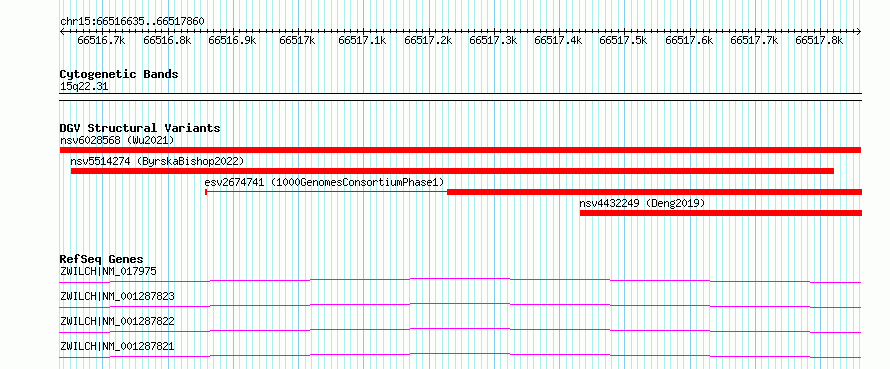Click the 66517.5k ruler tick label
Screen dimensions: 890x369
click(624, 40)
